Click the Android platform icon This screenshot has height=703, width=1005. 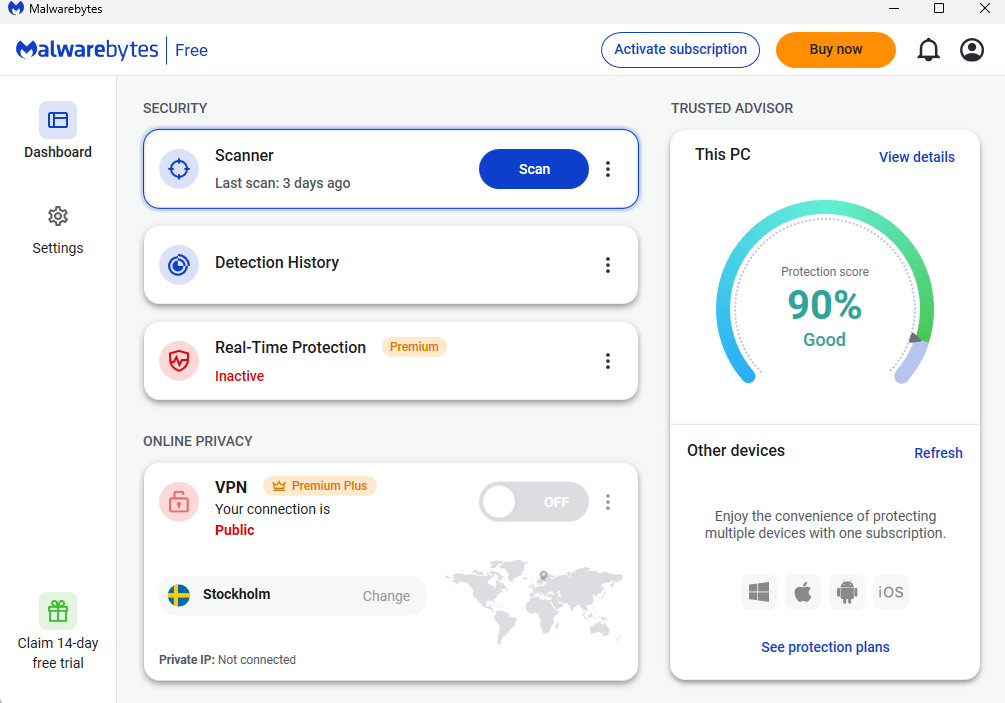coord(847,592)
